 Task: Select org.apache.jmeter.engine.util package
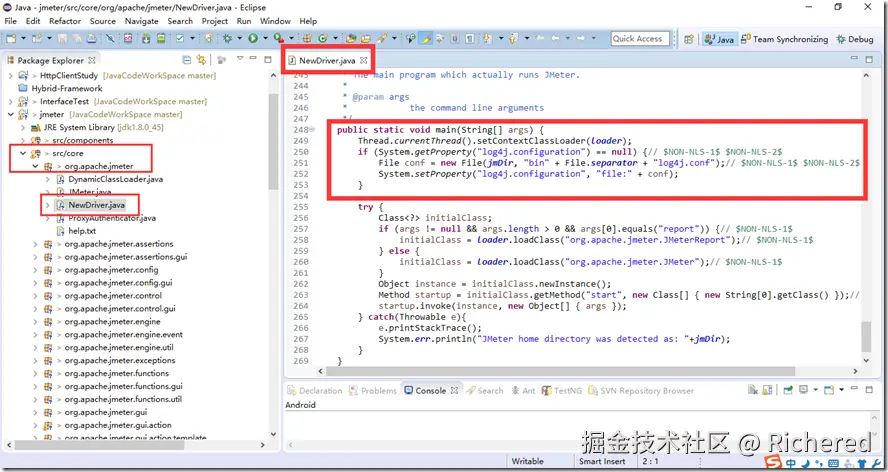tap(119, 348)
